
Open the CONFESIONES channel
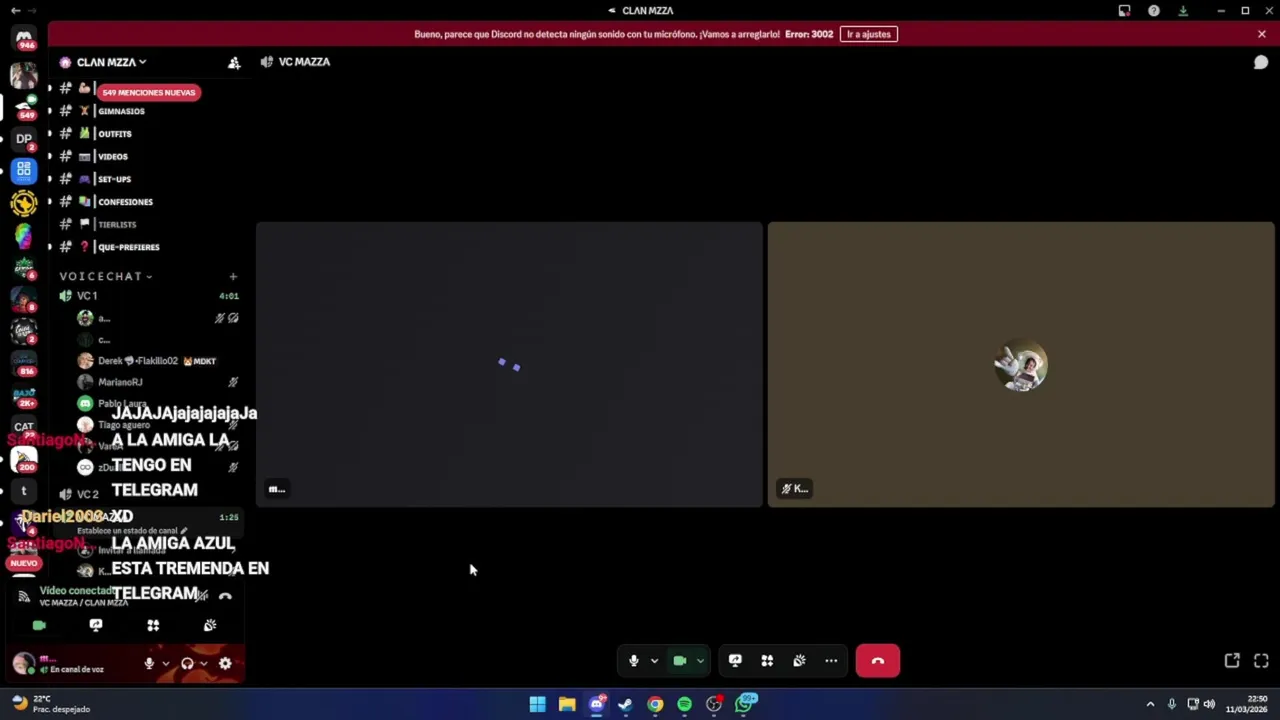[x=125, y=202]
